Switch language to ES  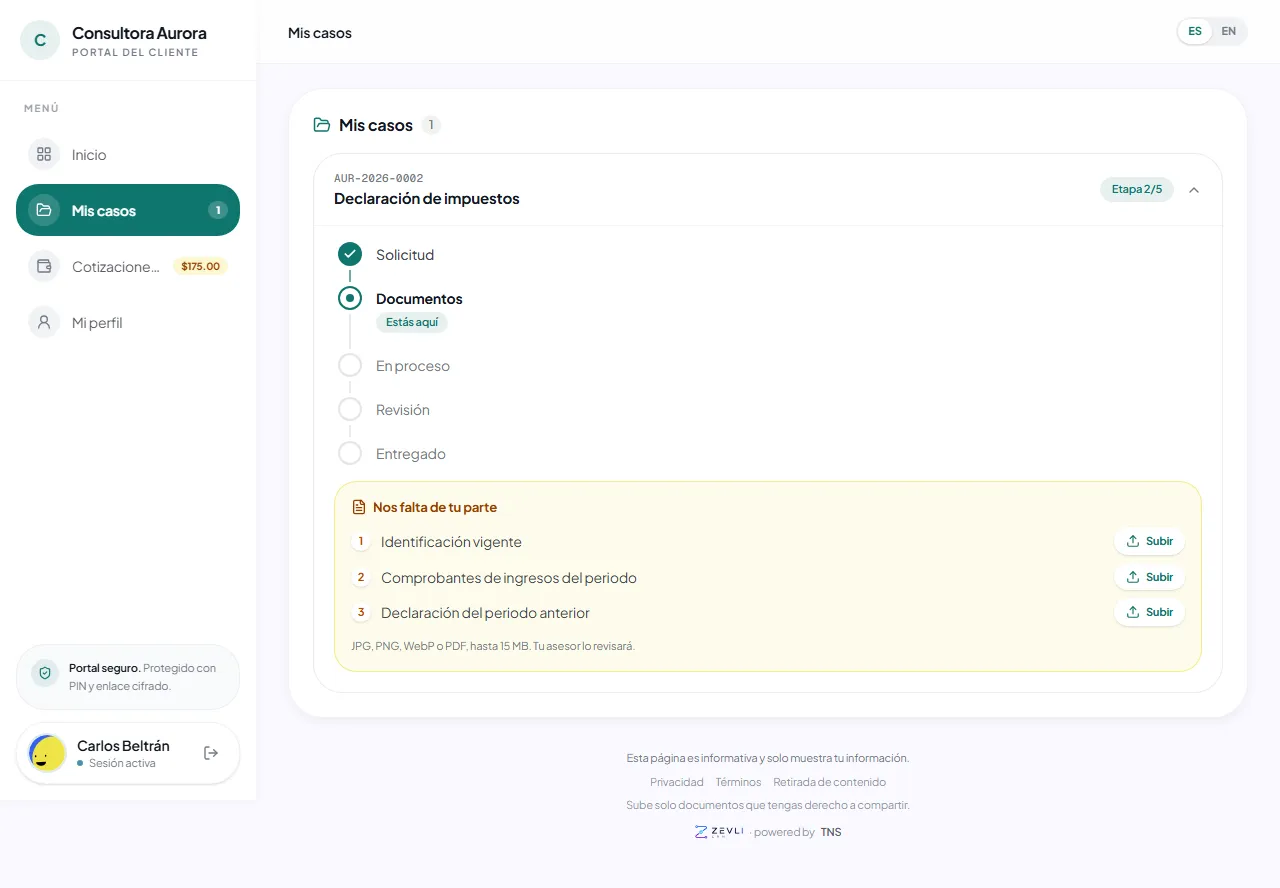tap(1195, 31)
